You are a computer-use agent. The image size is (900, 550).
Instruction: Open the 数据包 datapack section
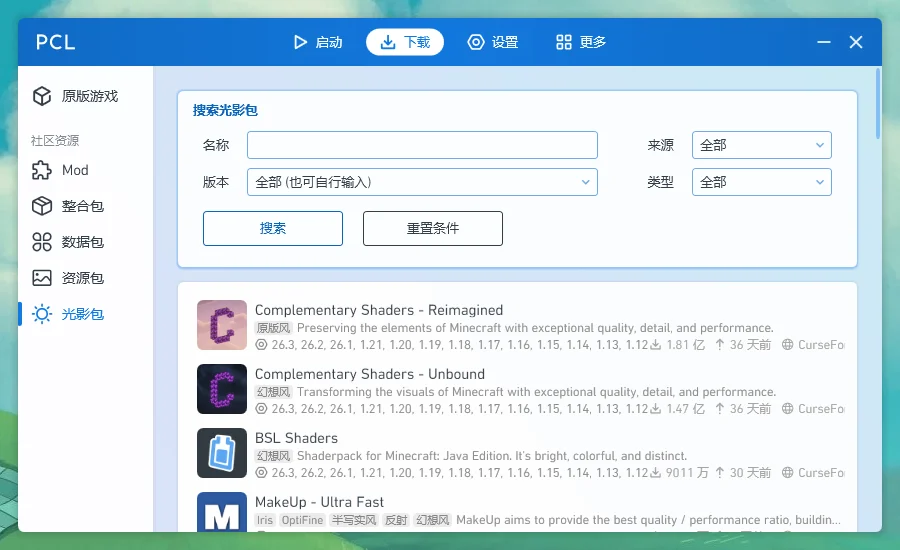[86, 242]
